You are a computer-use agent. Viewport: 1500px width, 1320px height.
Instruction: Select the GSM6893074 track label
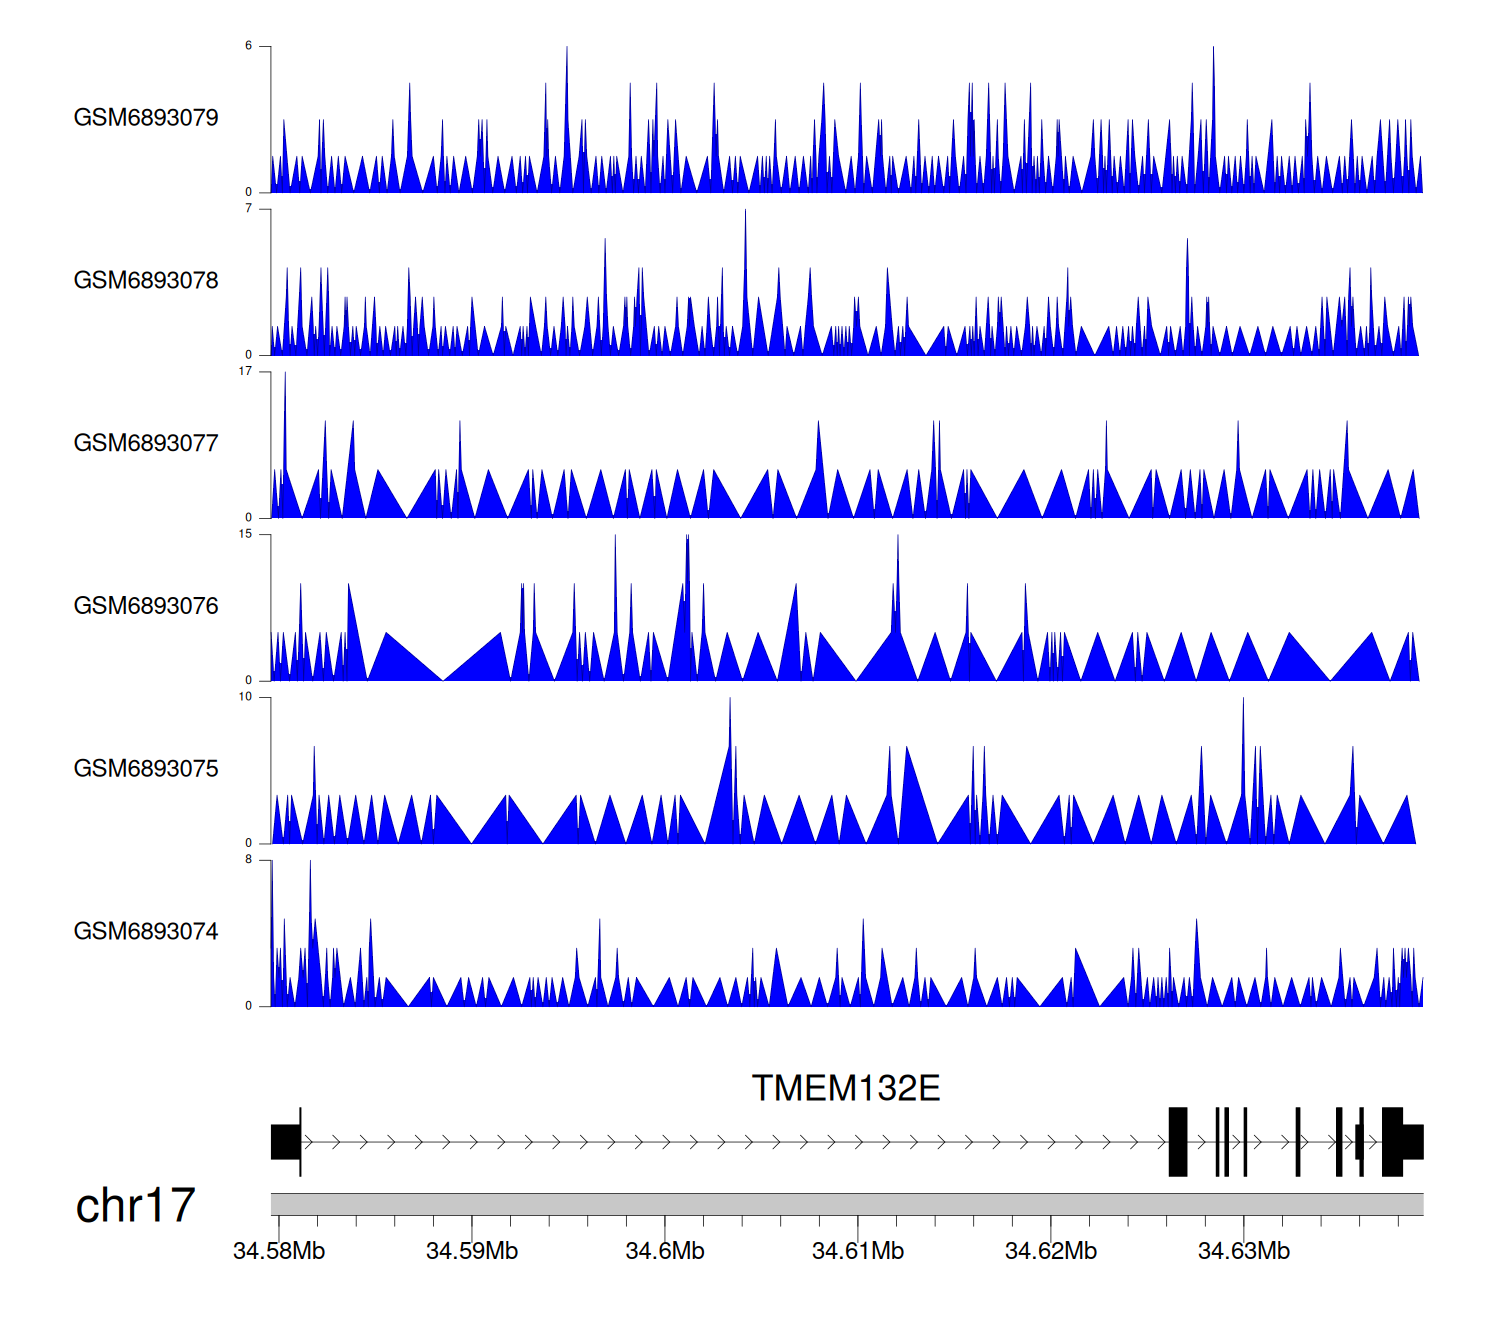[x=146, y=932]
